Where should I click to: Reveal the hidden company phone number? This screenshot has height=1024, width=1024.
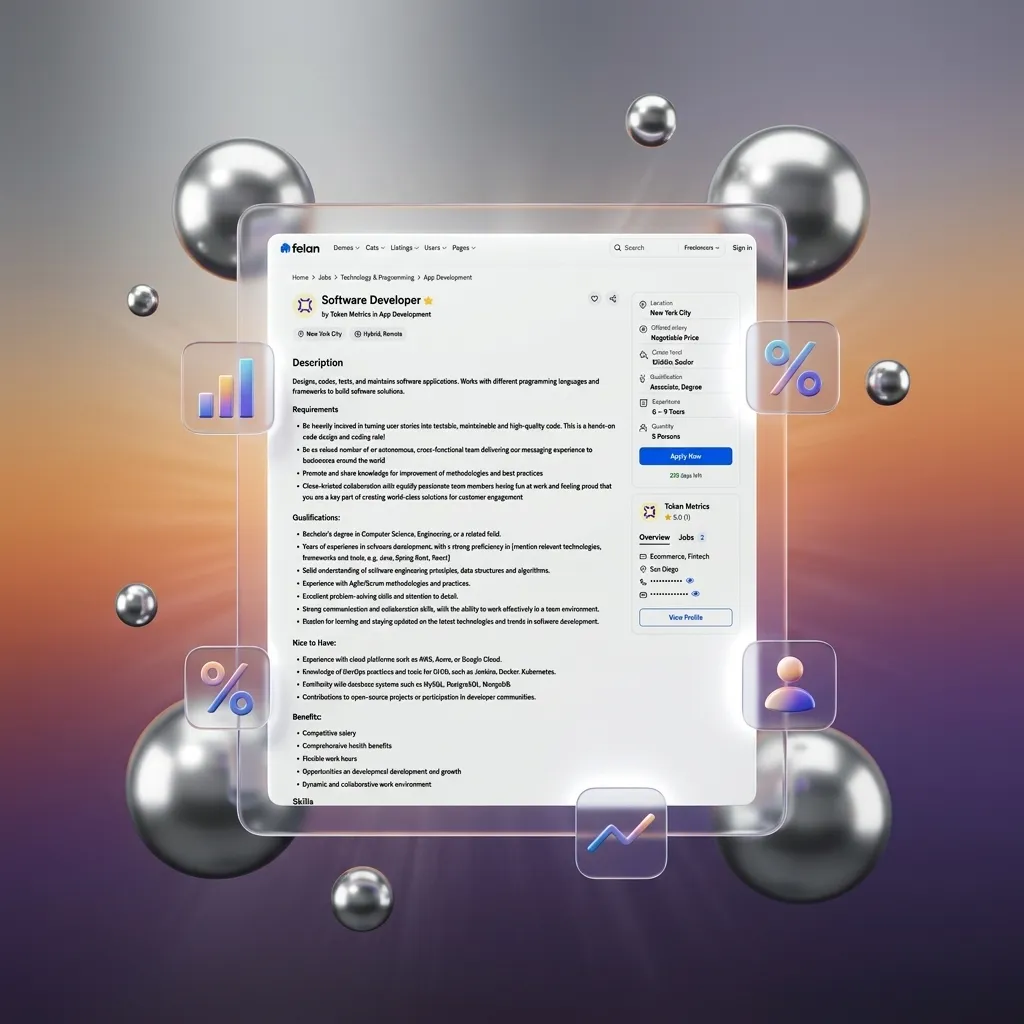pos(690,580)
